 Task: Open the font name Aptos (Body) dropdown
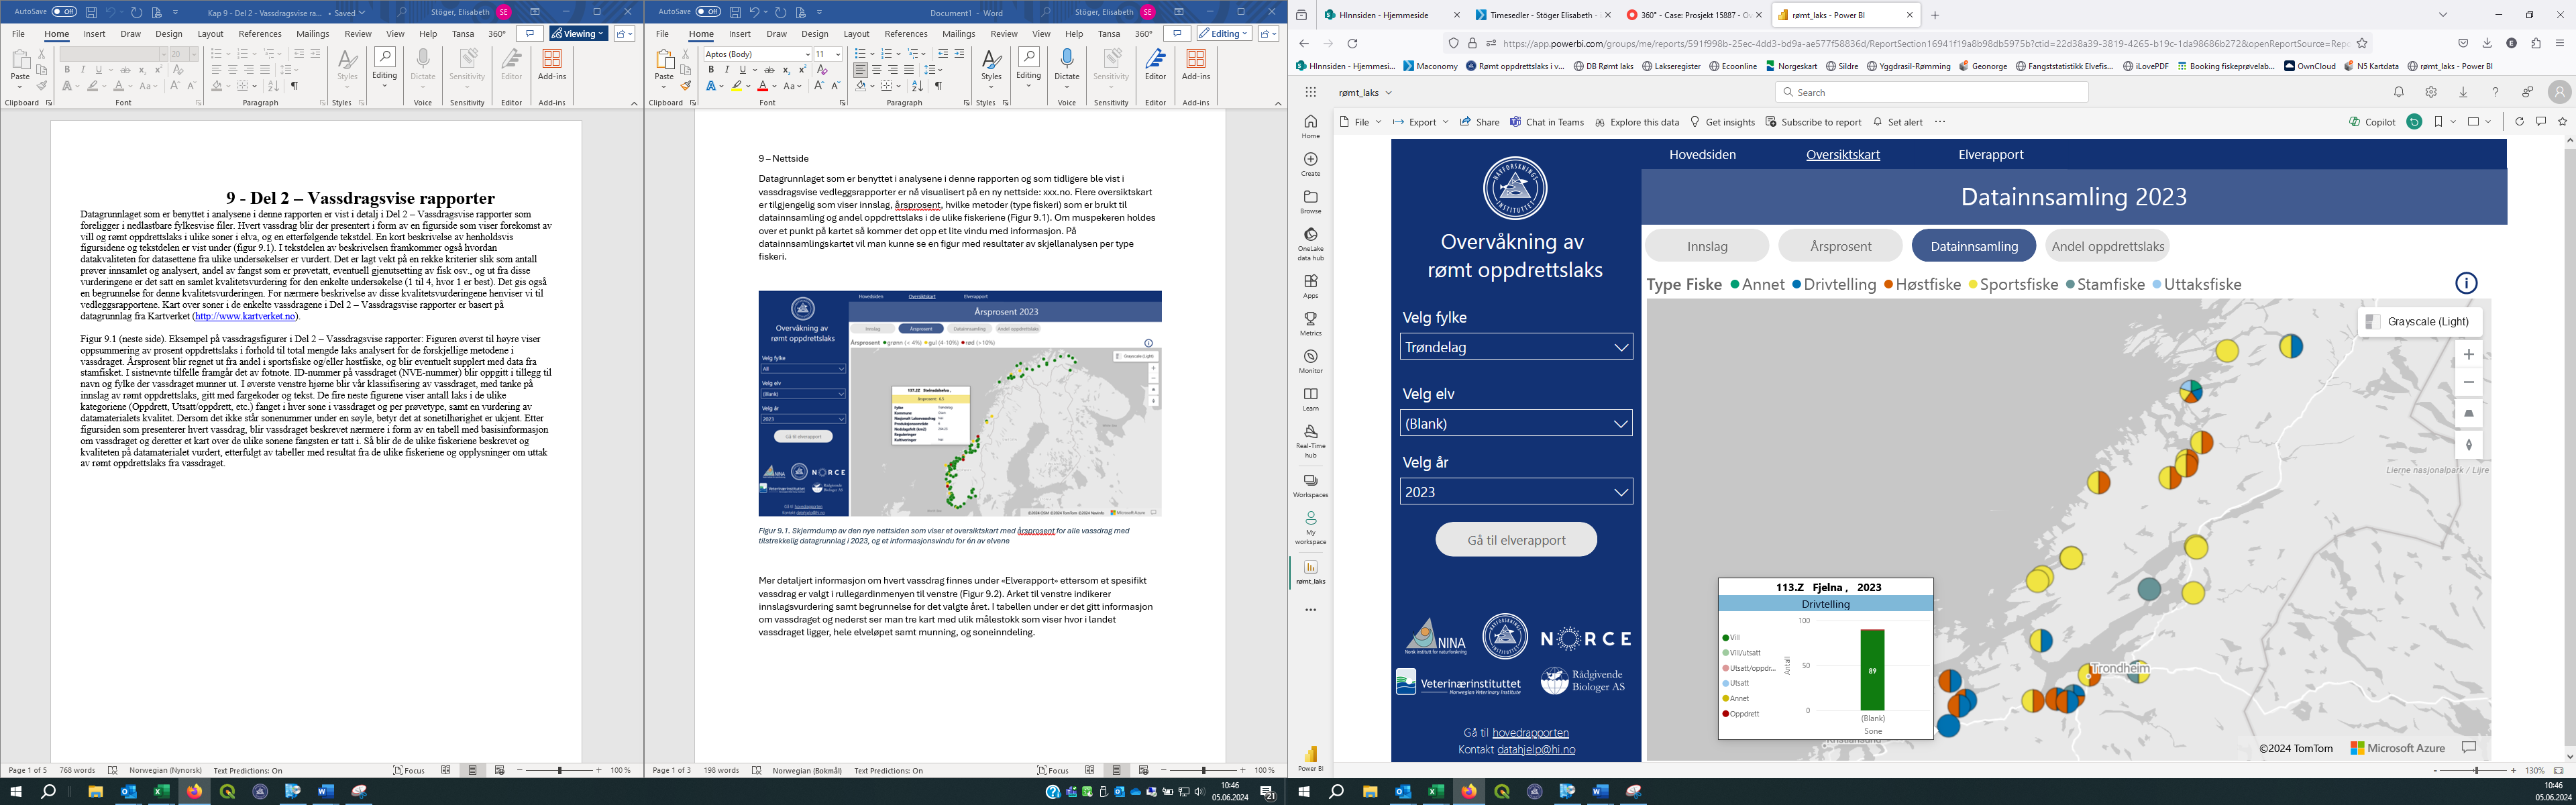click(807, 54)
